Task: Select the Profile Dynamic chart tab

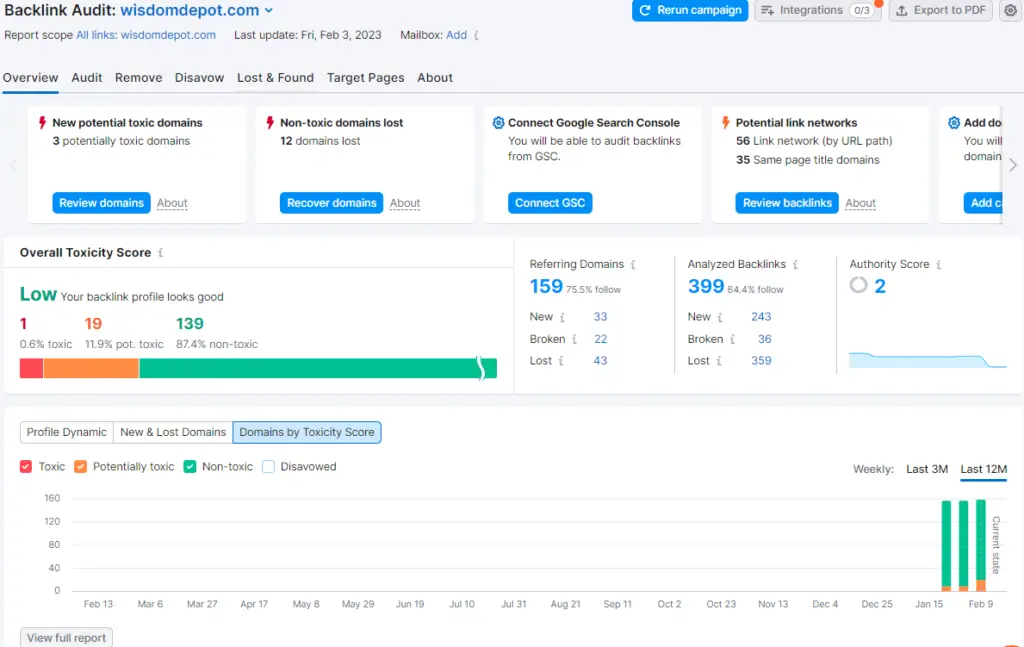Action: coord(67,432)
